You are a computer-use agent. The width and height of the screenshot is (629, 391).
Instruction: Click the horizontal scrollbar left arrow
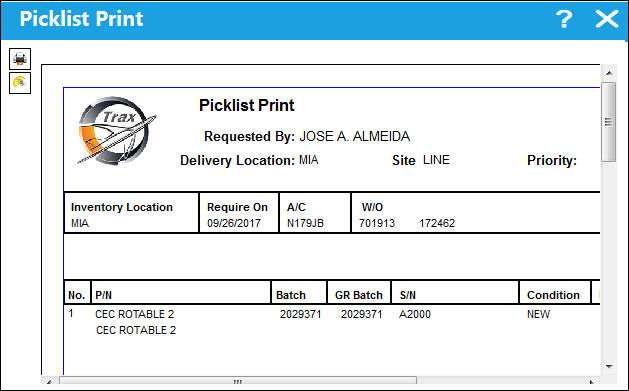49,381
